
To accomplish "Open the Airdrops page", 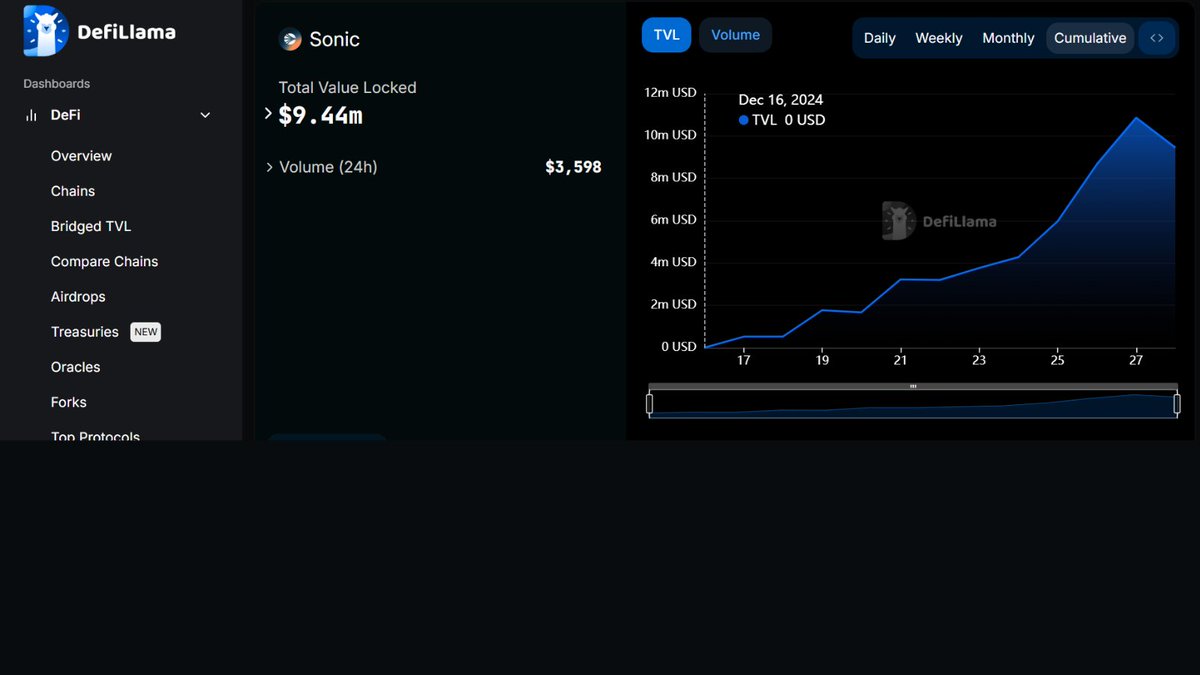I will tap(78, 297).
